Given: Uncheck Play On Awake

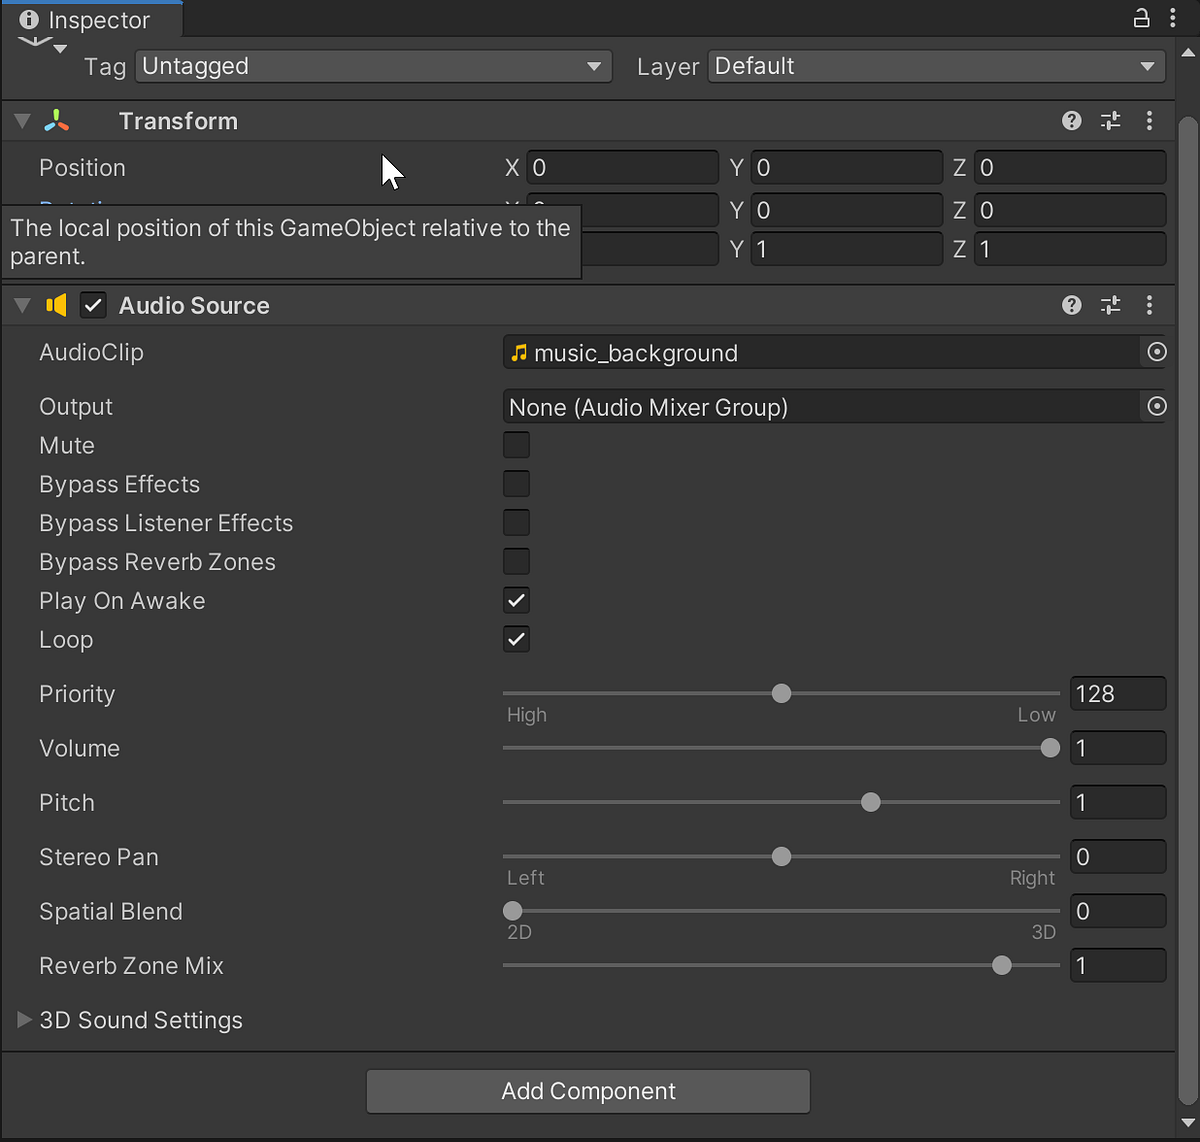Looking at the screenshot, I should (x=516, y=600).
